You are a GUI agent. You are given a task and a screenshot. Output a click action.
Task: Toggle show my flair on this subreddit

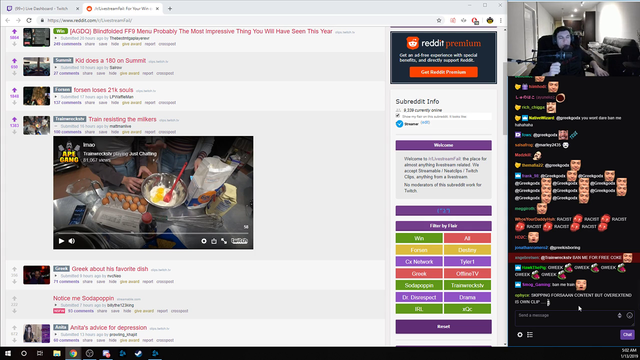coord(398,116)
